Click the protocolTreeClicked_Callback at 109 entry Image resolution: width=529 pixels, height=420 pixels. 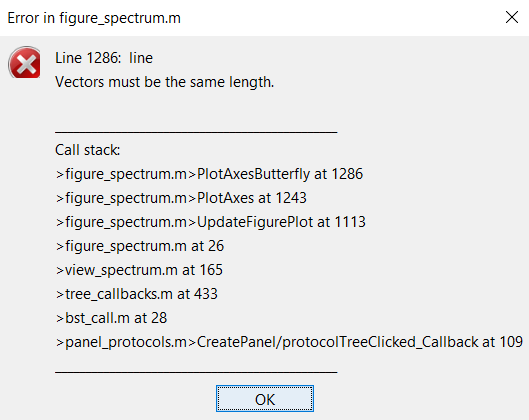click(x=289, y=342)
